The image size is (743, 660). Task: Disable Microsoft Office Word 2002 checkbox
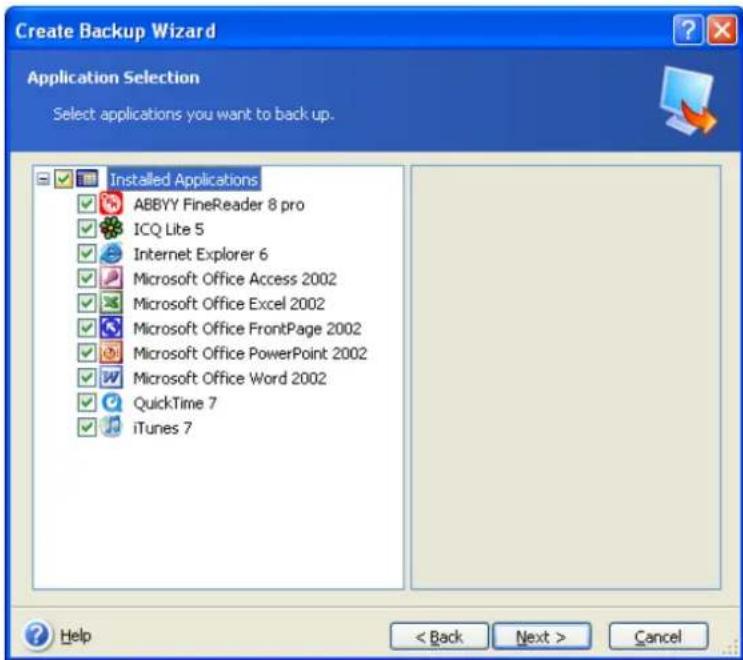pyautogui.click(x=87, y=378)
